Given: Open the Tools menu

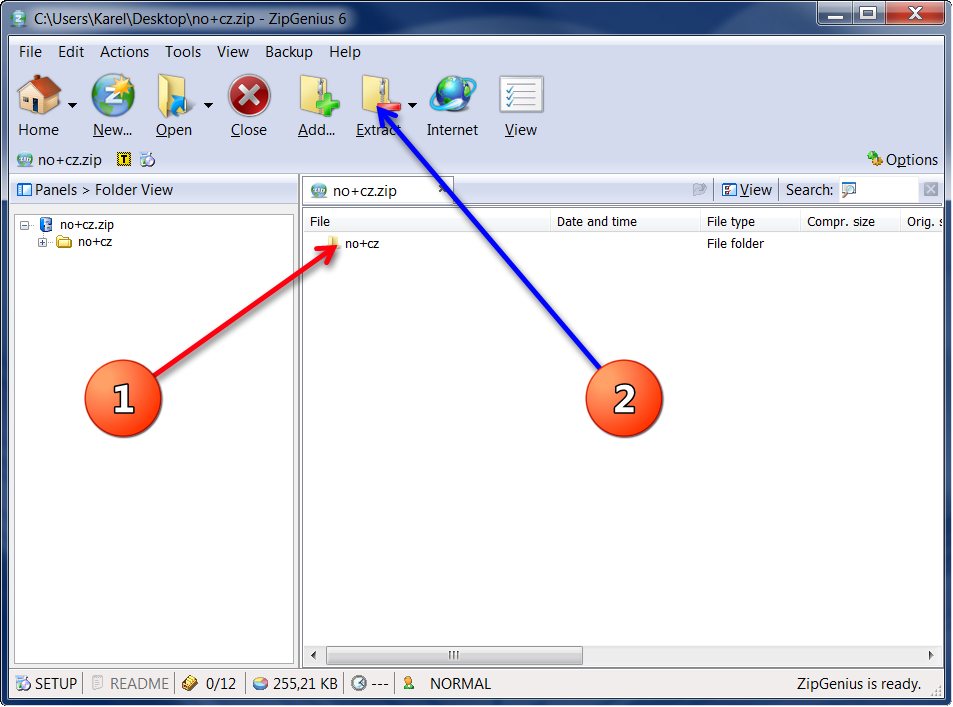Looking at the screenshot, I should (183, 52).
